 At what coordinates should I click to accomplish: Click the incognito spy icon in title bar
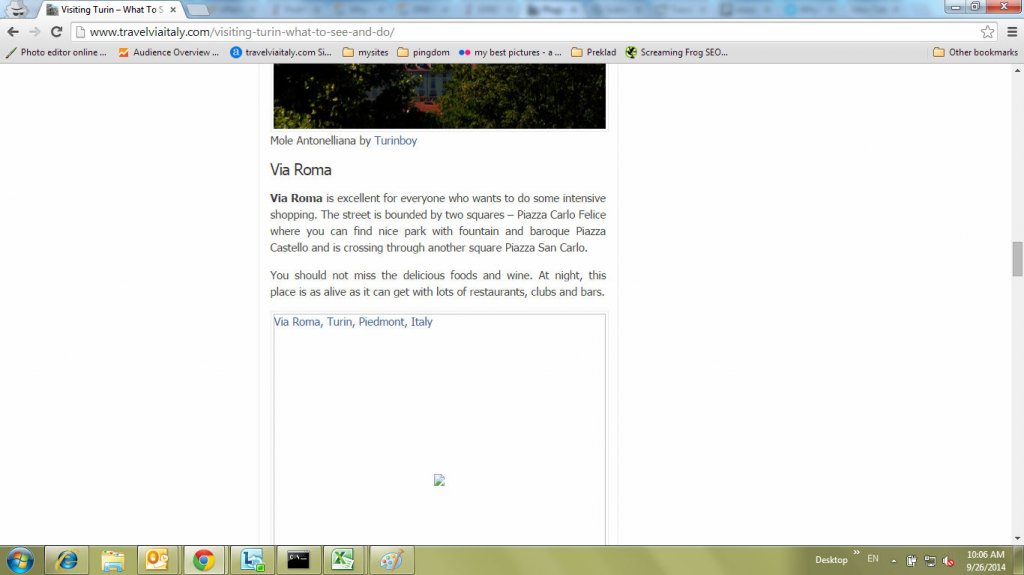[x=17, y=8]
